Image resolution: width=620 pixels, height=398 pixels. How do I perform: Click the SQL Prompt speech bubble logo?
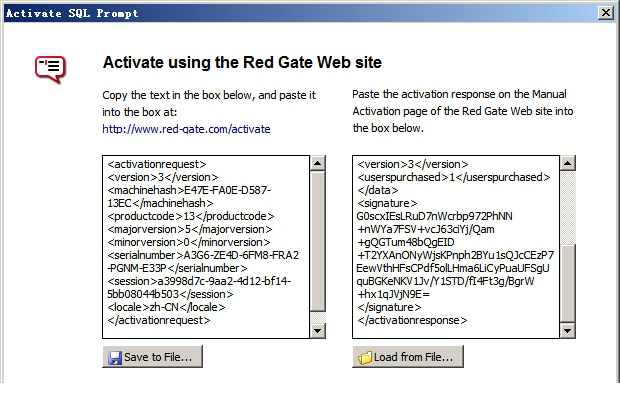(x=50, y=70)
